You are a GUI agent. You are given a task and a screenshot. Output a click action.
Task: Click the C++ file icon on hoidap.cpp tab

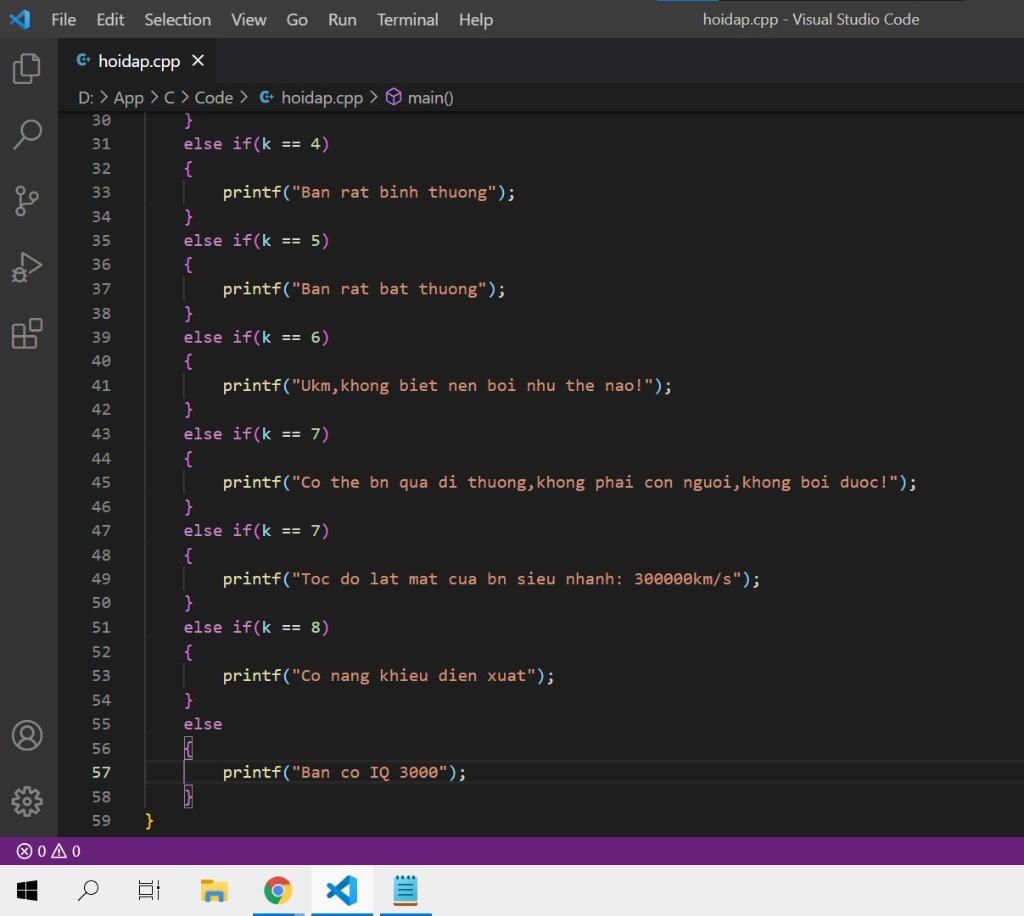click(x=83, y=60)
